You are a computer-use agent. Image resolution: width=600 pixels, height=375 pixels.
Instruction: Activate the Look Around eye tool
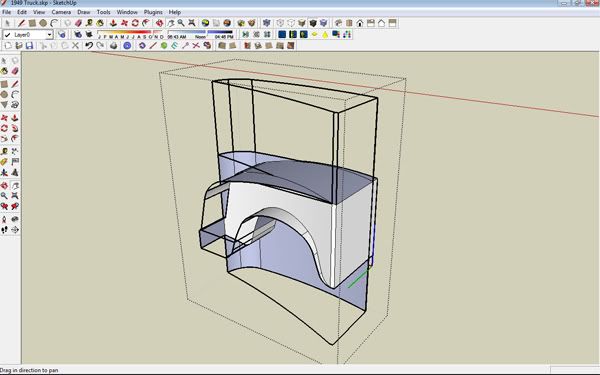tap(15, 219)
